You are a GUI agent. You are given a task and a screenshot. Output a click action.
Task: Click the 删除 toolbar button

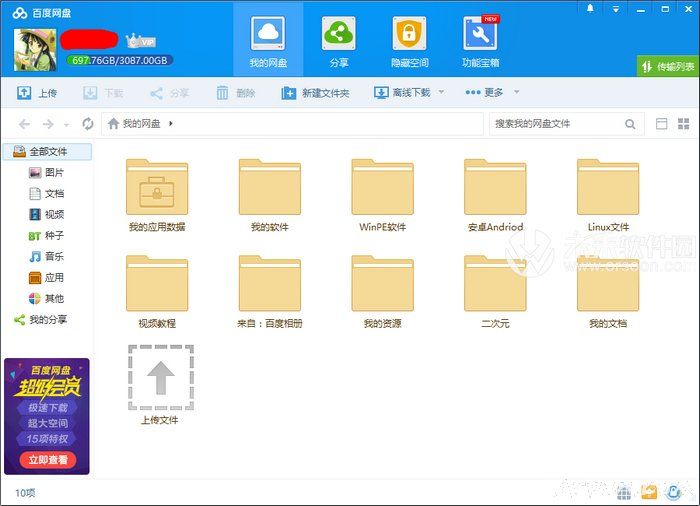point(236,93)
